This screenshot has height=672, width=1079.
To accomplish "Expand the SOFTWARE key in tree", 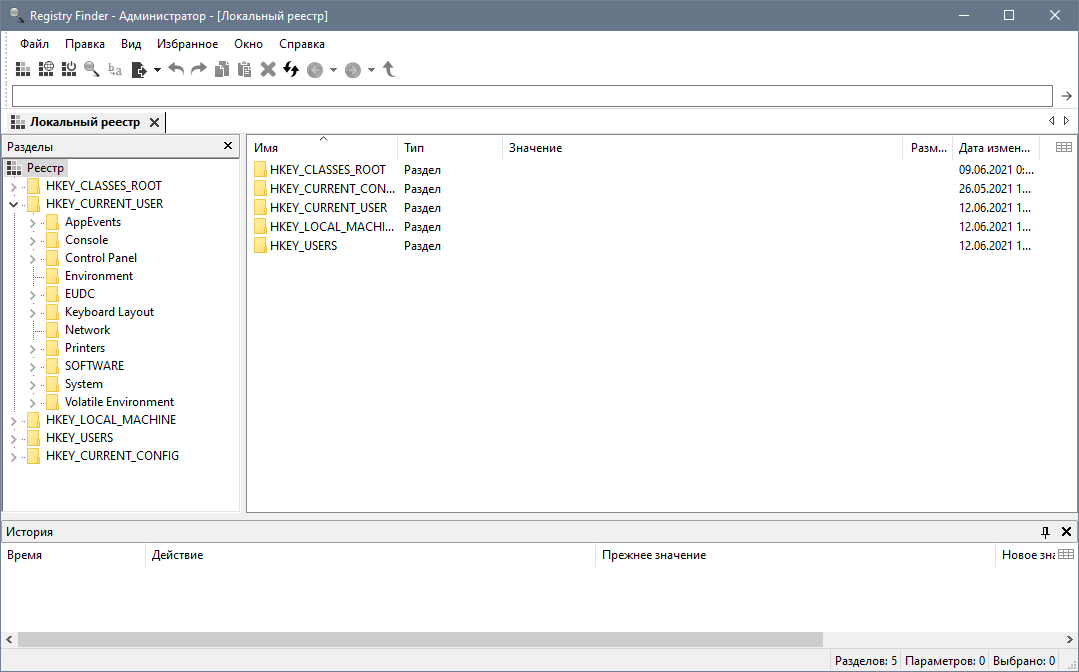I will click(x=32, y=366).
